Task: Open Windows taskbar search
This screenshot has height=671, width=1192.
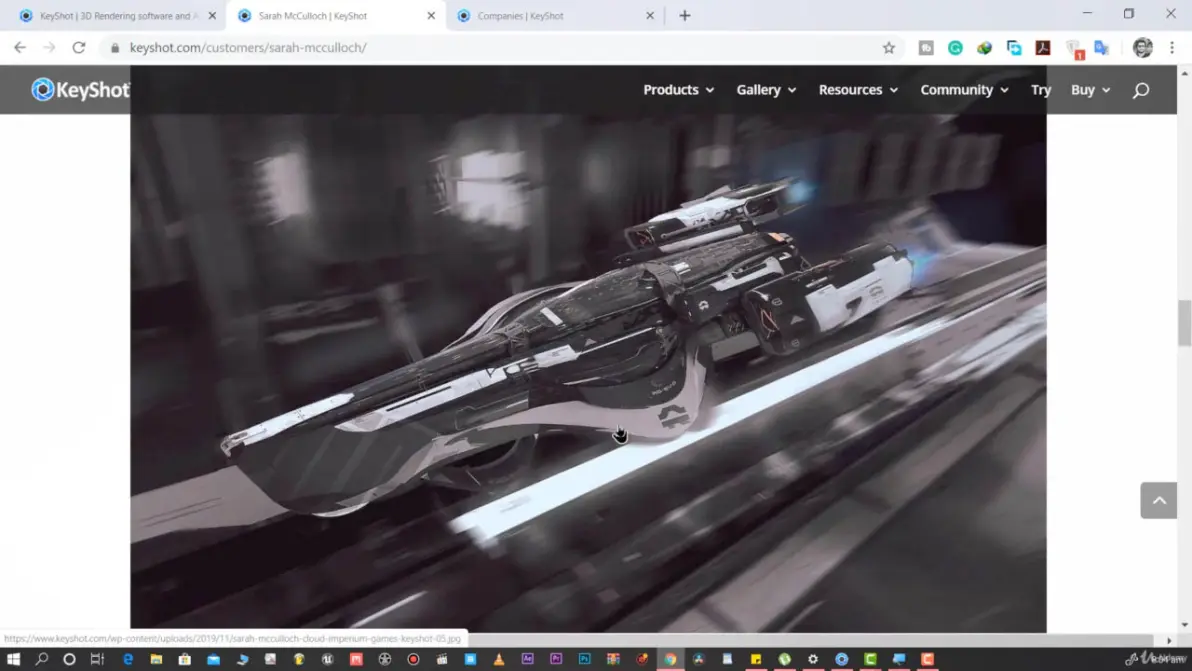Action: coord(42,659)
